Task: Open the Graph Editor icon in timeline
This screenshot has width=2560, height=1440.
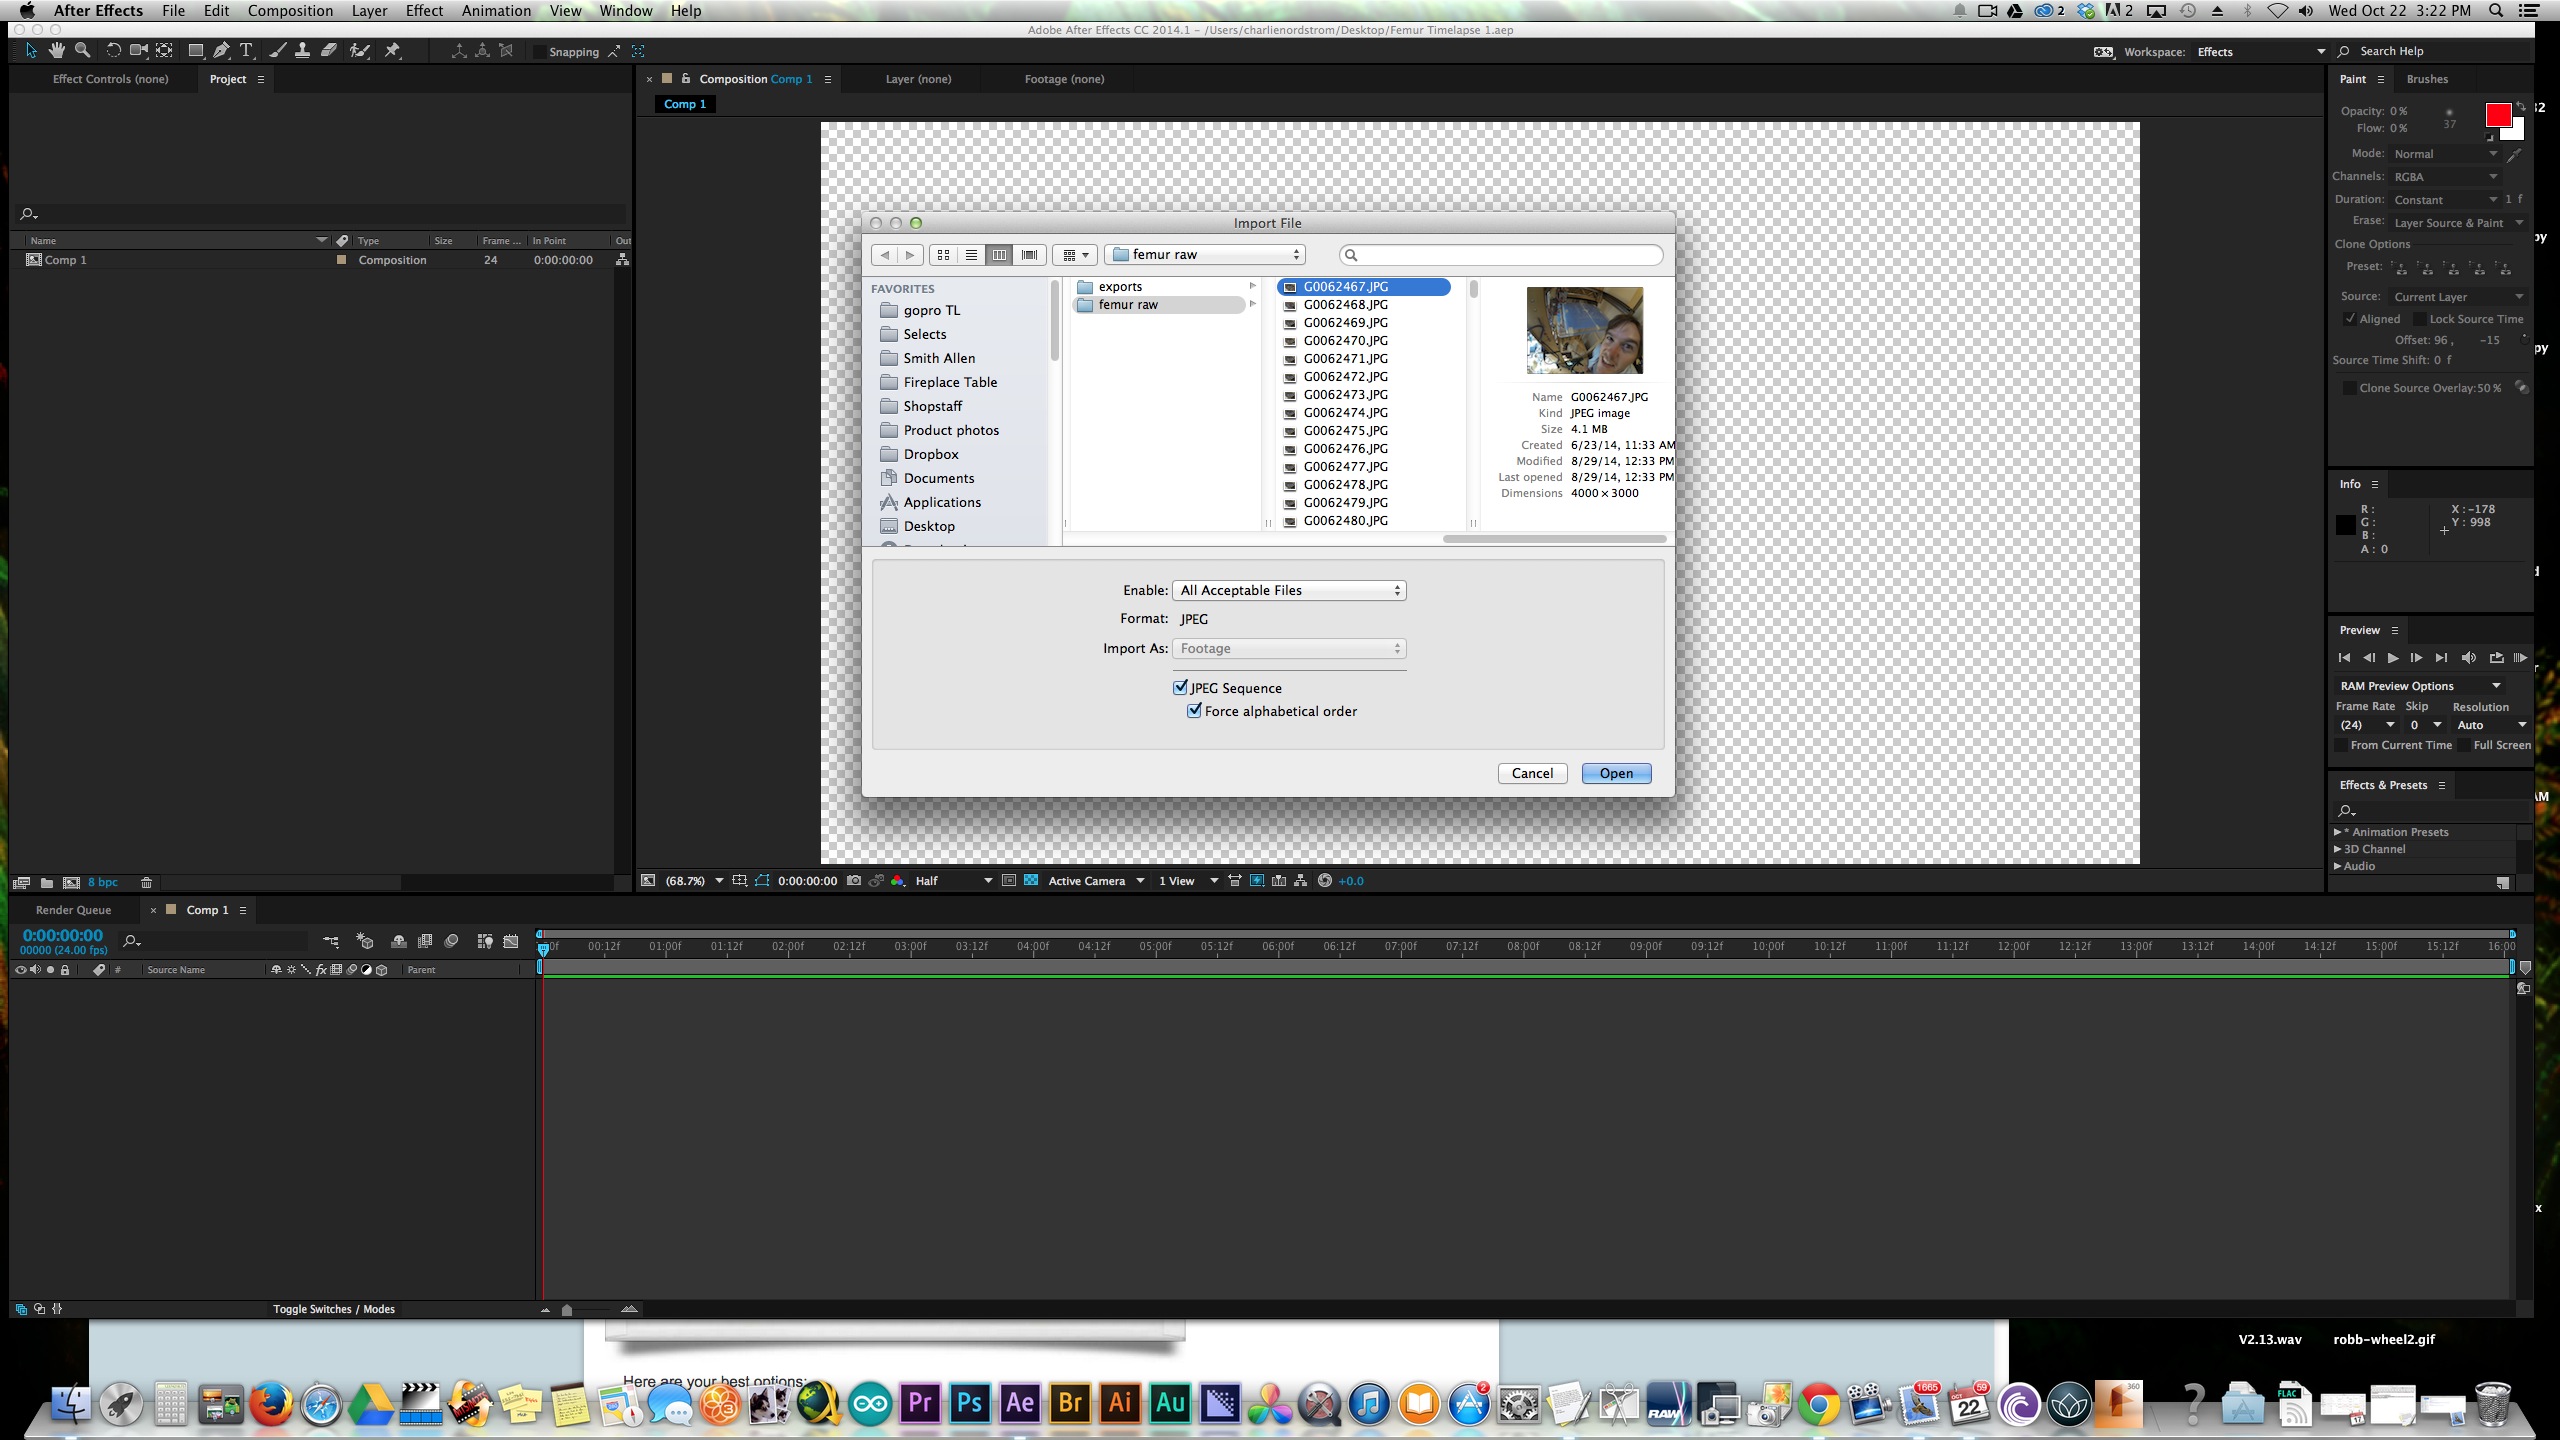Action: [511, 941]
